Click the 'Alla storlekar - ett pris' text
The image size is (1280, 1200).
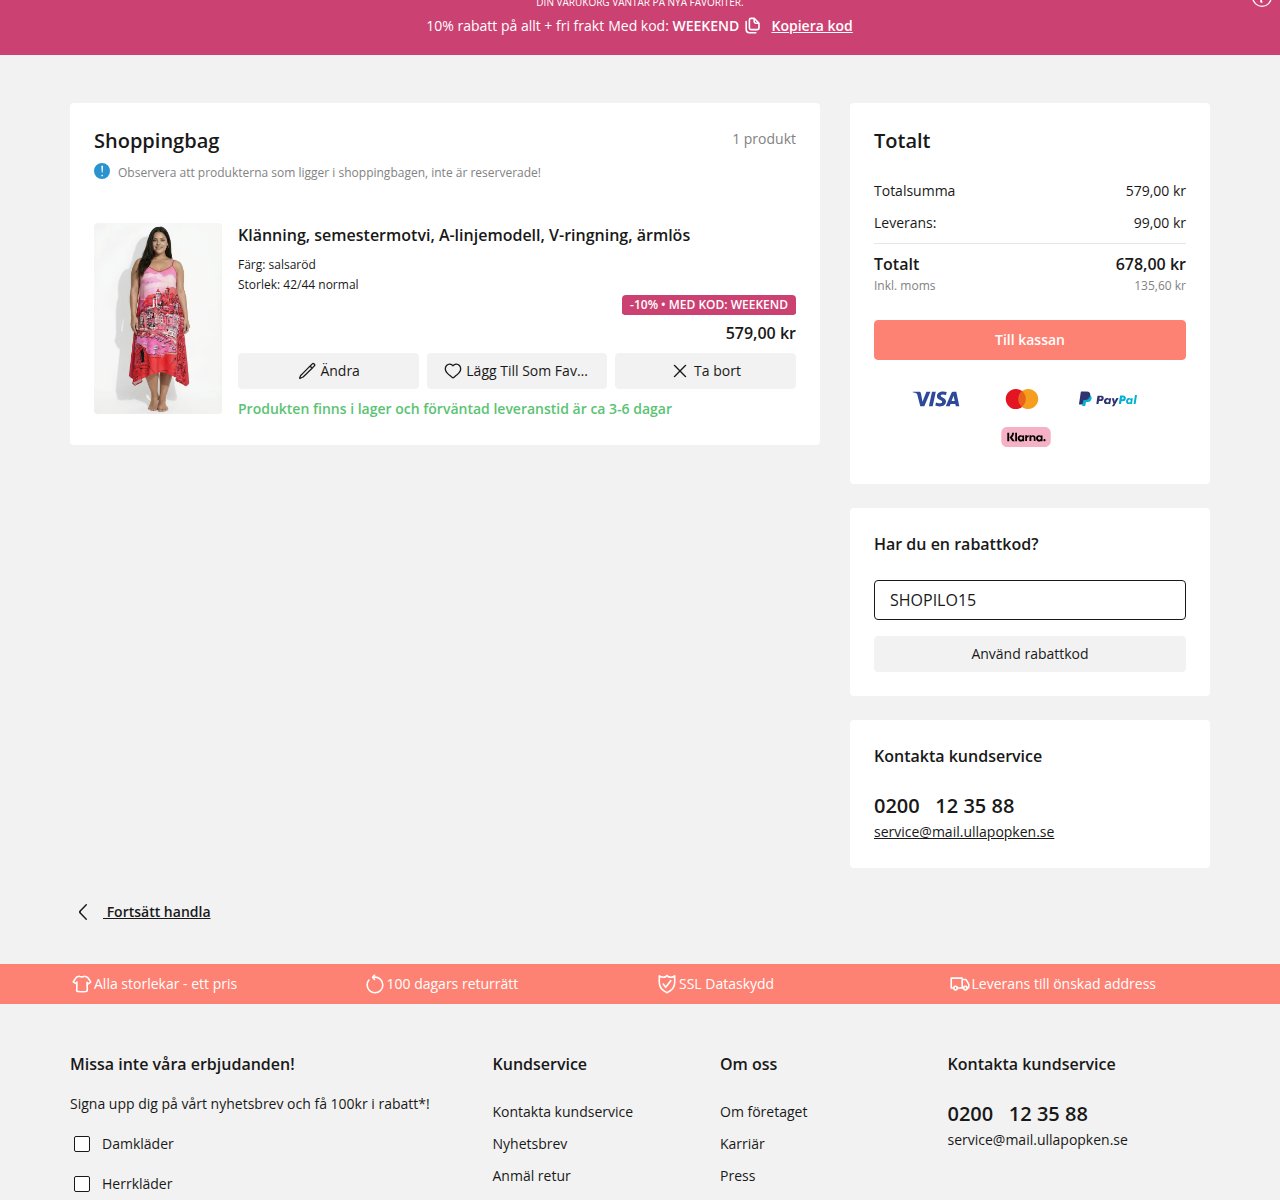click(x=165, y=984)
